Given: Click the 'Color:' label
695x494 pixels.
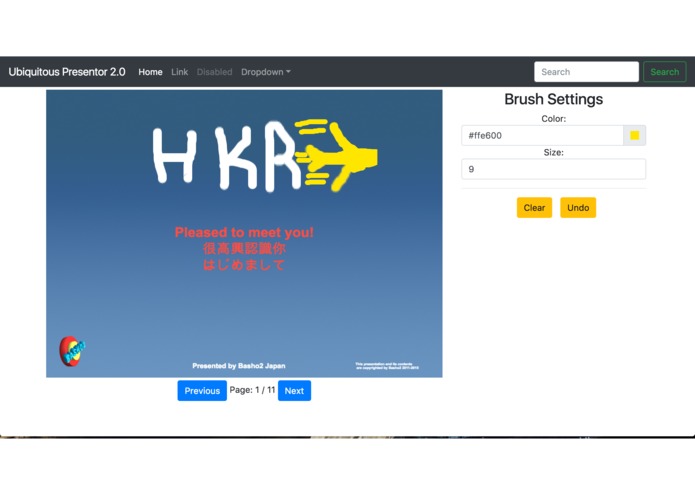Looking at the screenshot, I should click(553, 119).
